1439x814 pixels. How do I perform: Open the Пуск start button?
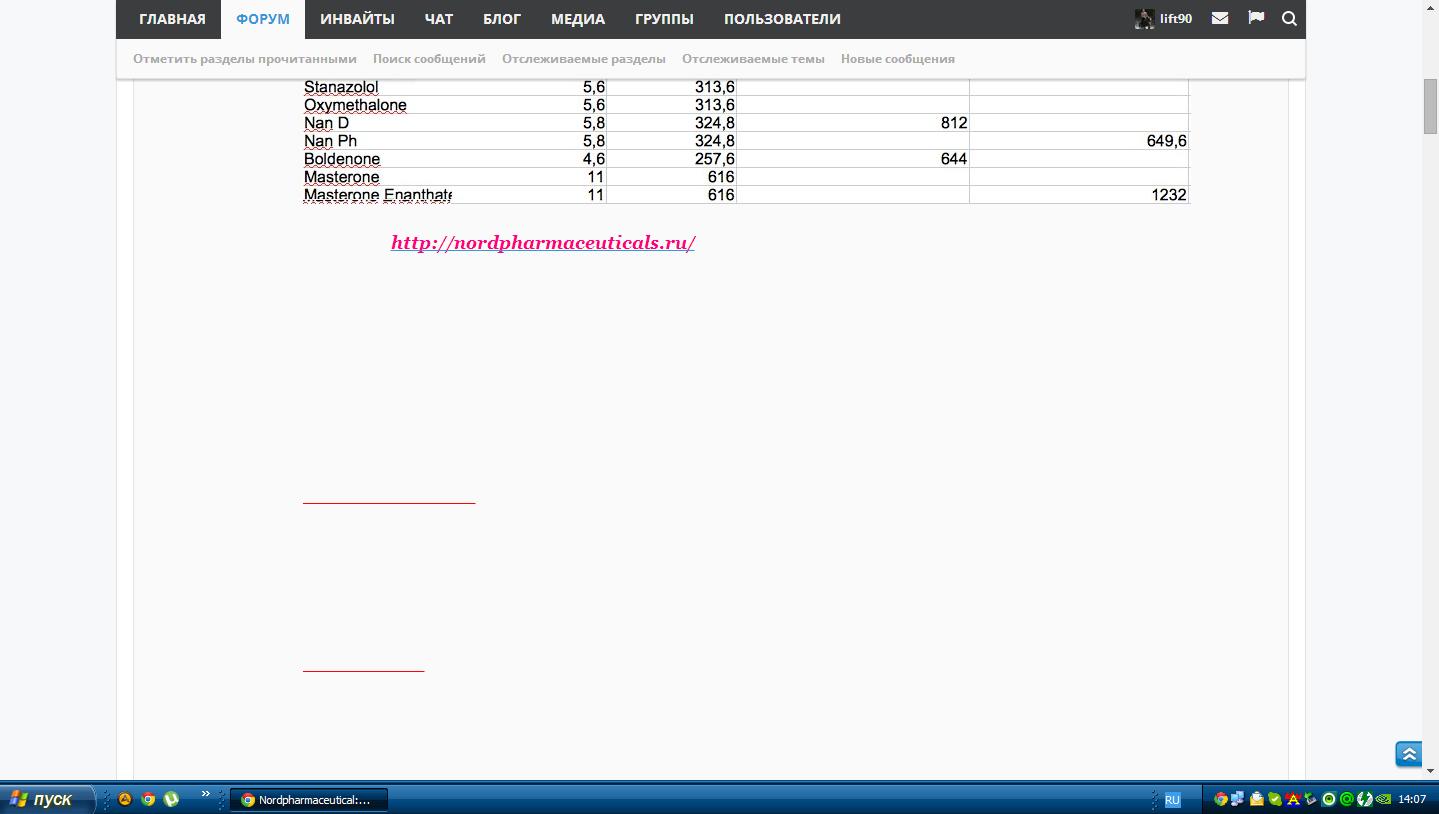(45, 799)
